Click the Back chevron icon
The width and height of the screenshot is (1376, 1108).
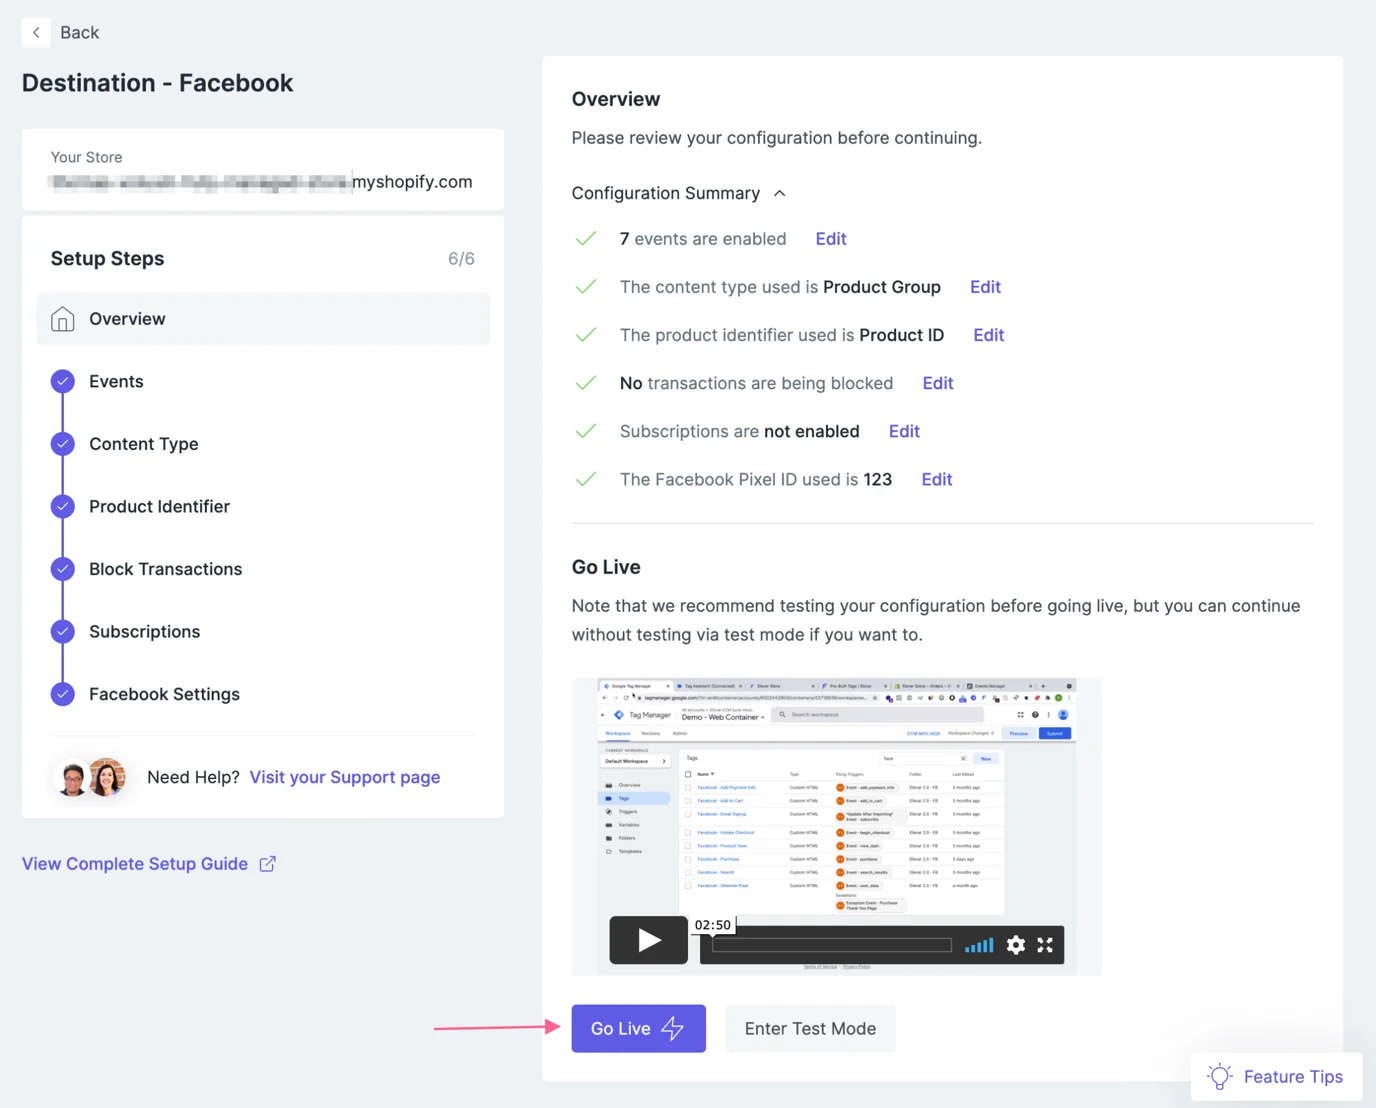tap(36, 32)
